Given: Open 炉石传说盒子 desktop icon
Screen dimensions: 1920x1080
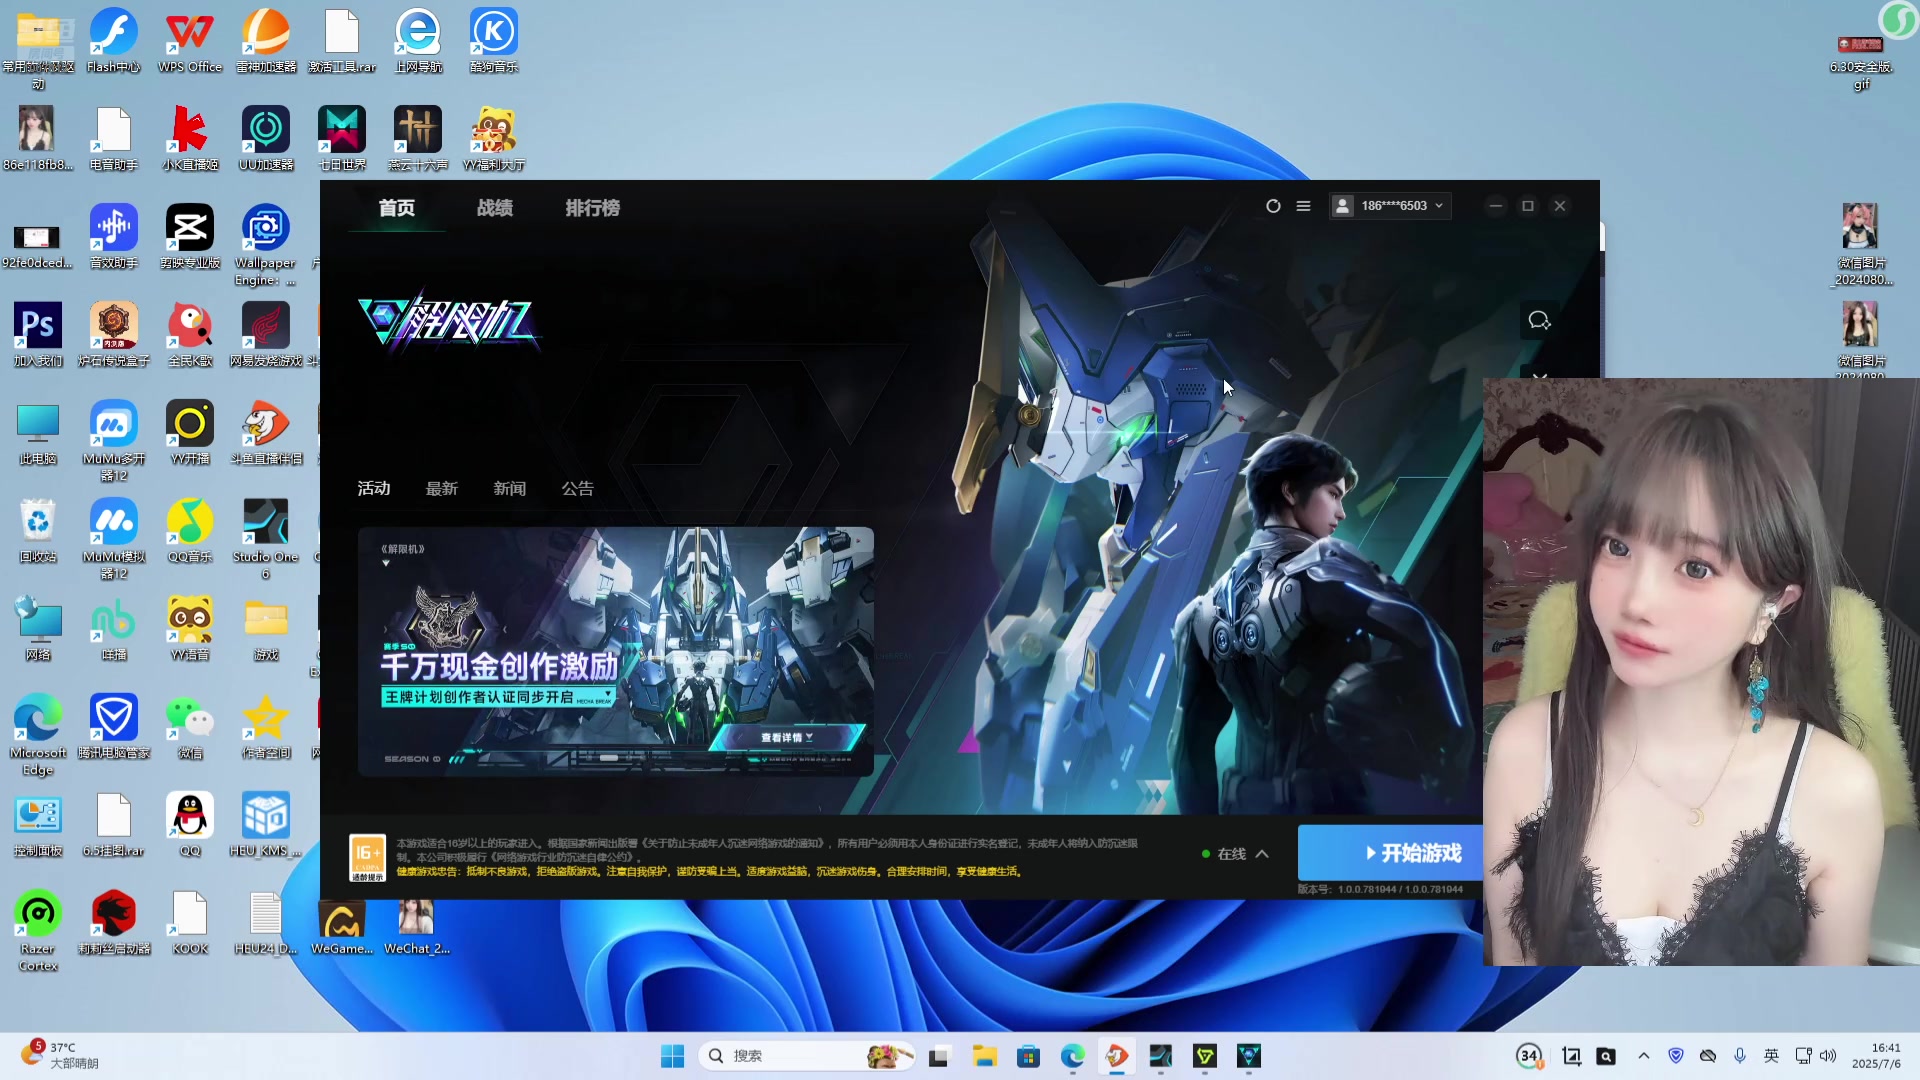Looking at the screenshot, I should click(x=114, y=336).
